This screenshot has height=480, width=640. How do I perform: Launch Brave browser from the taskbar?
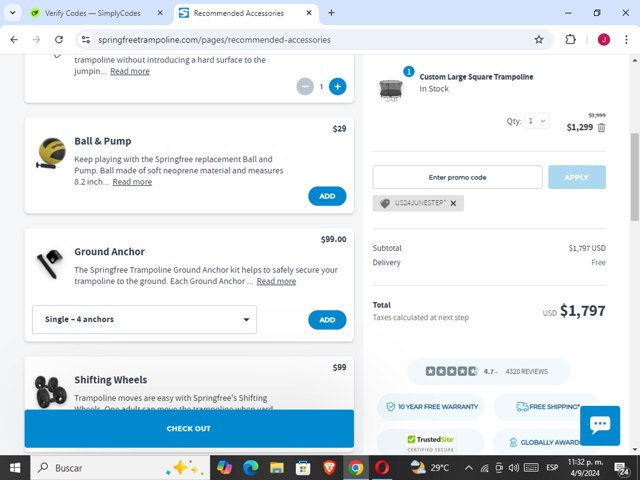329,468
